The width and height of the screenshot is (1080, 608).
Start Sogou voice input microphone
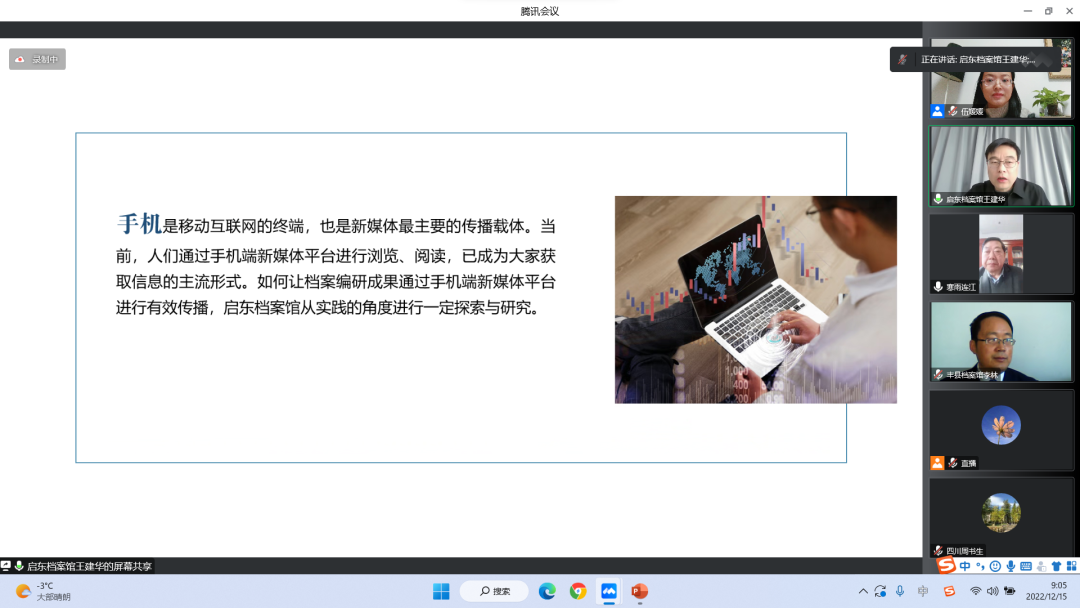point(1010,566)
